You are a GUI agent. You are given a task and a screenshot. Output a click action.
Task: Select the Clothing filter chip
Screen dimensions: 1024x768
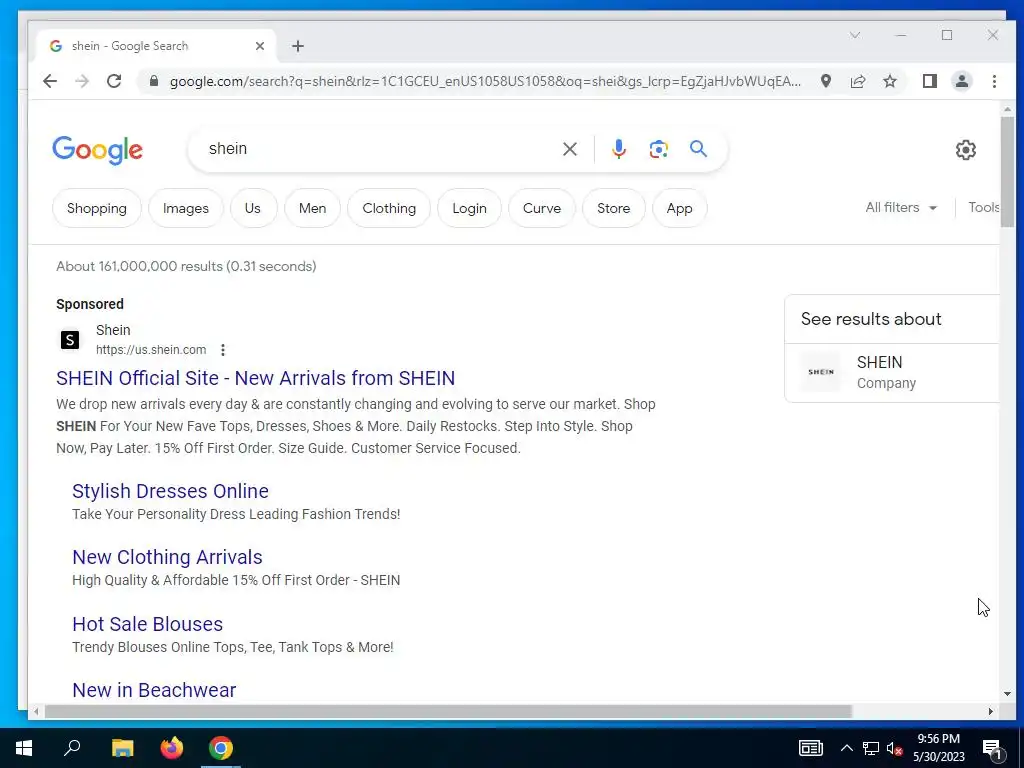coord(389,208)
